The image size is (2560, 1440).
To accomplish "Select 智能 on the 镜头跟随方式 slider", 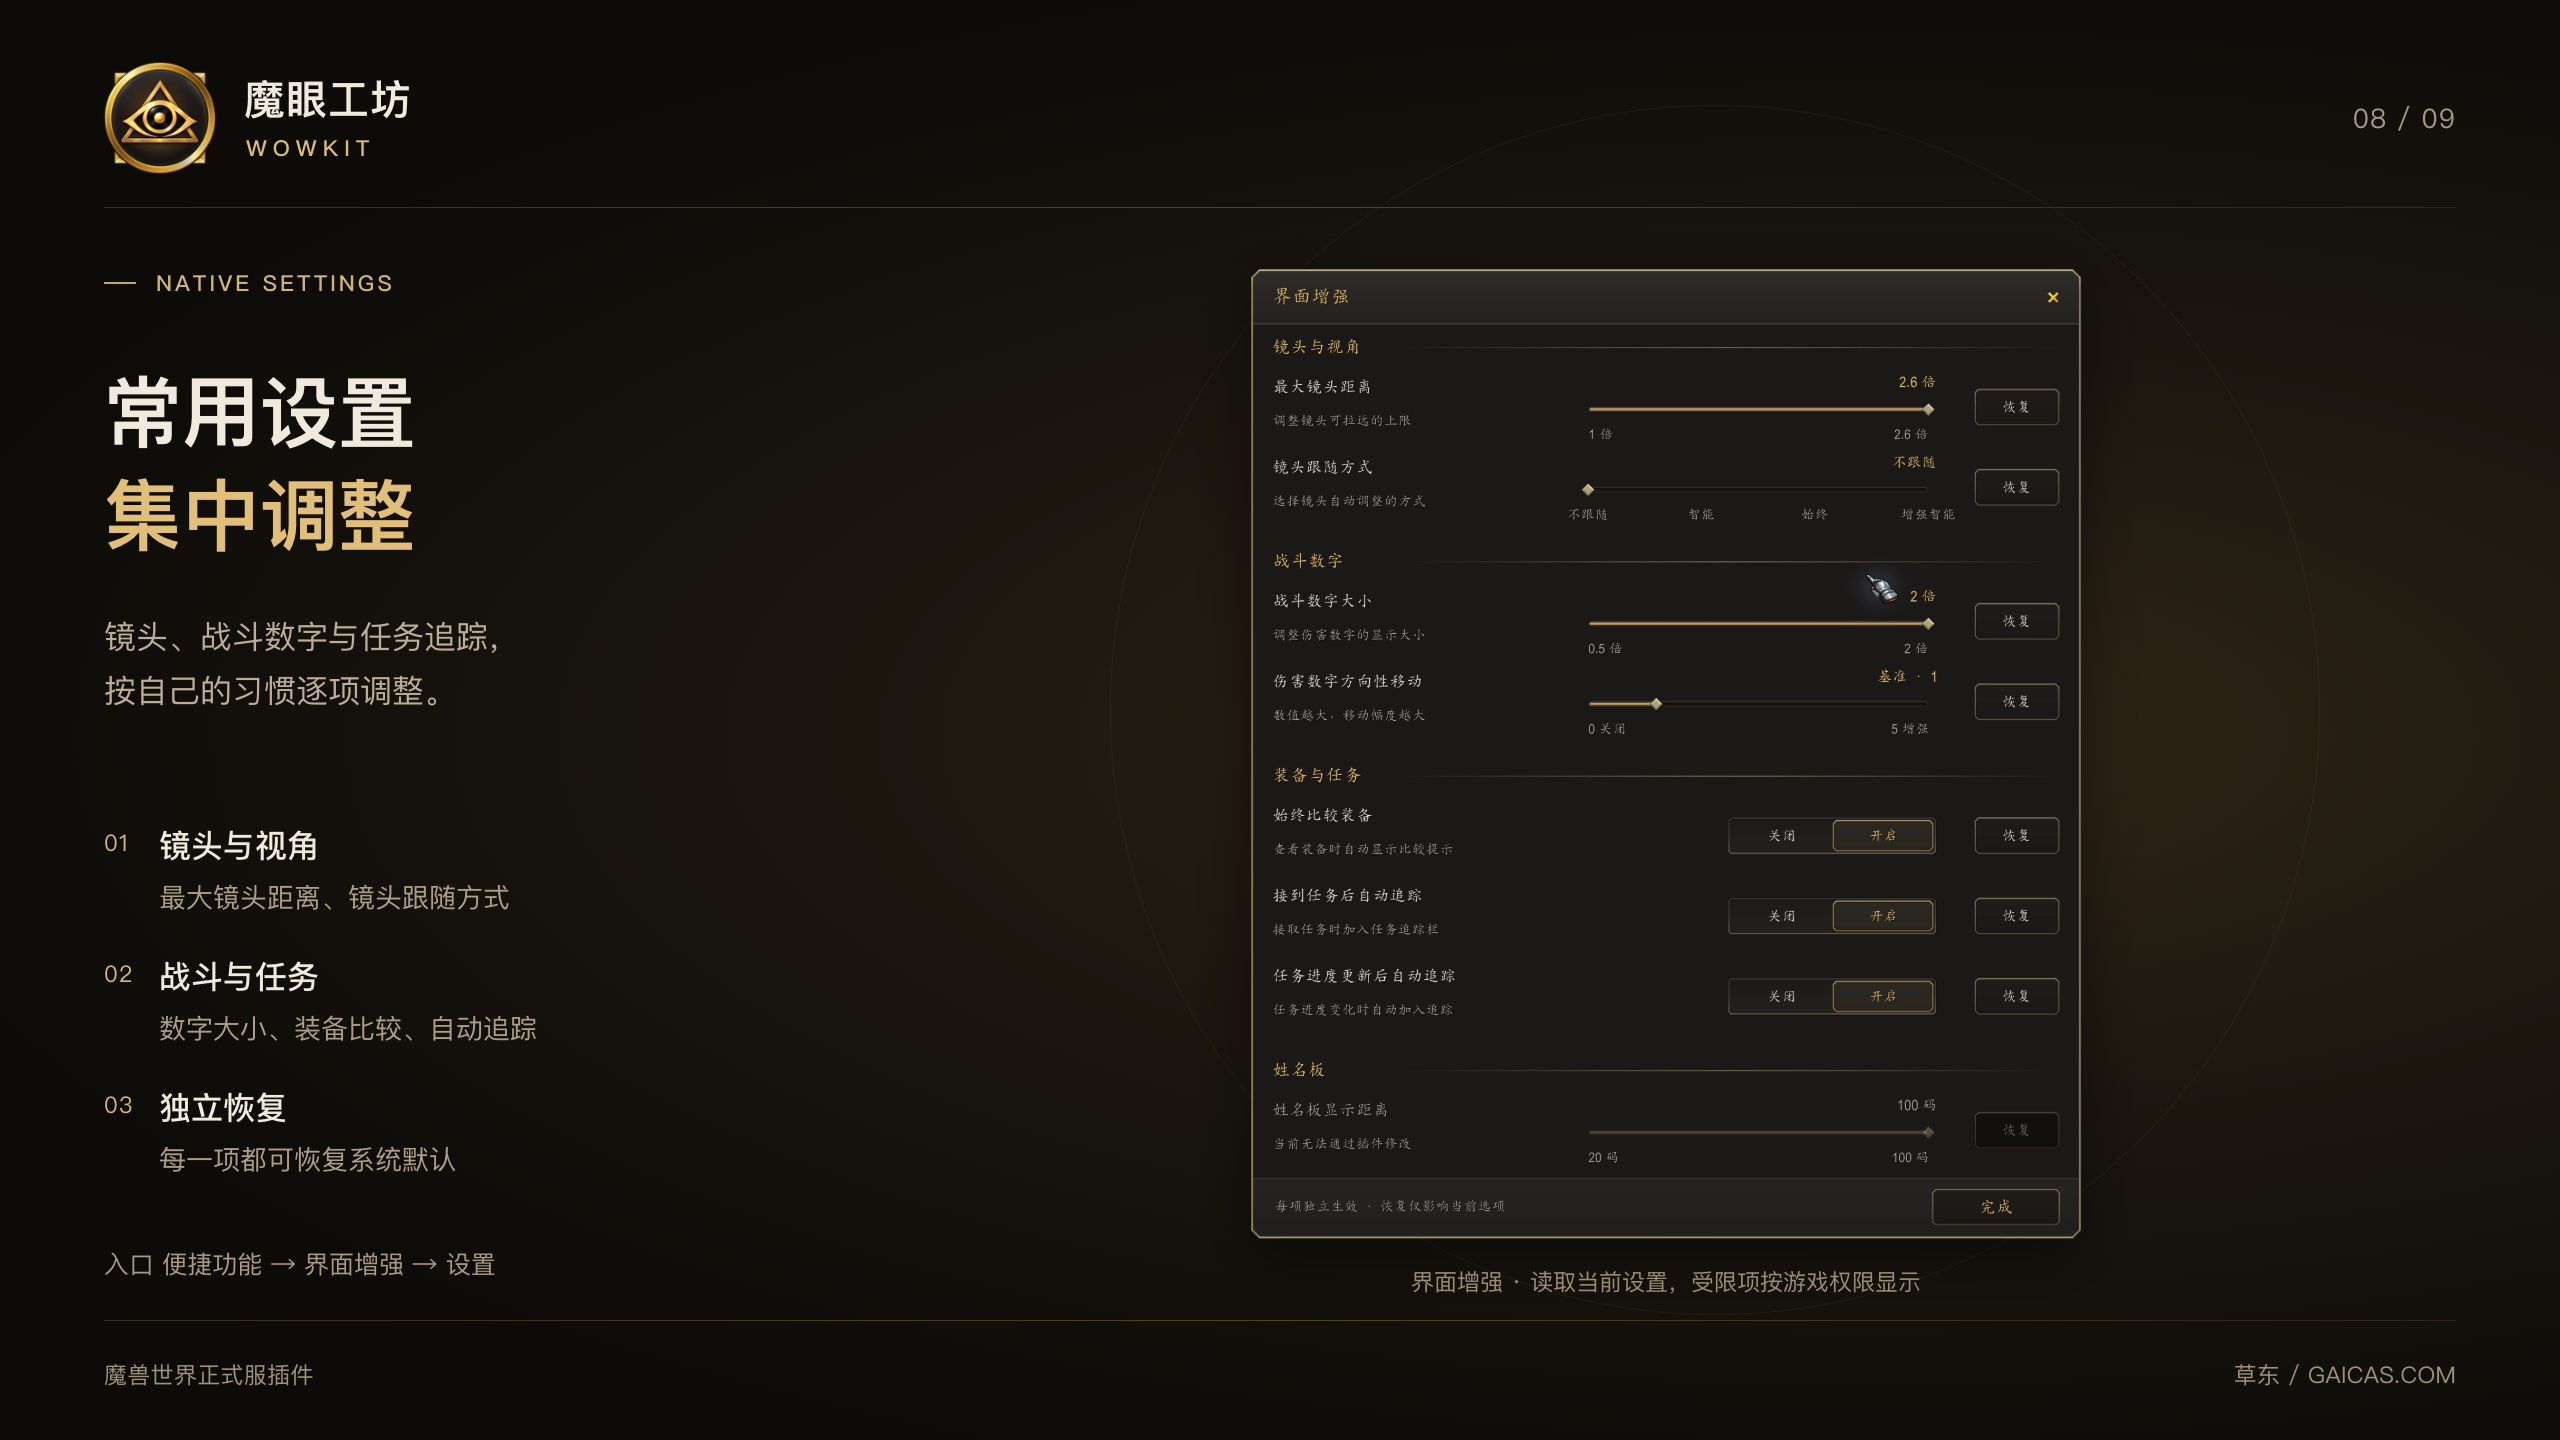I will pos(1701,514).
